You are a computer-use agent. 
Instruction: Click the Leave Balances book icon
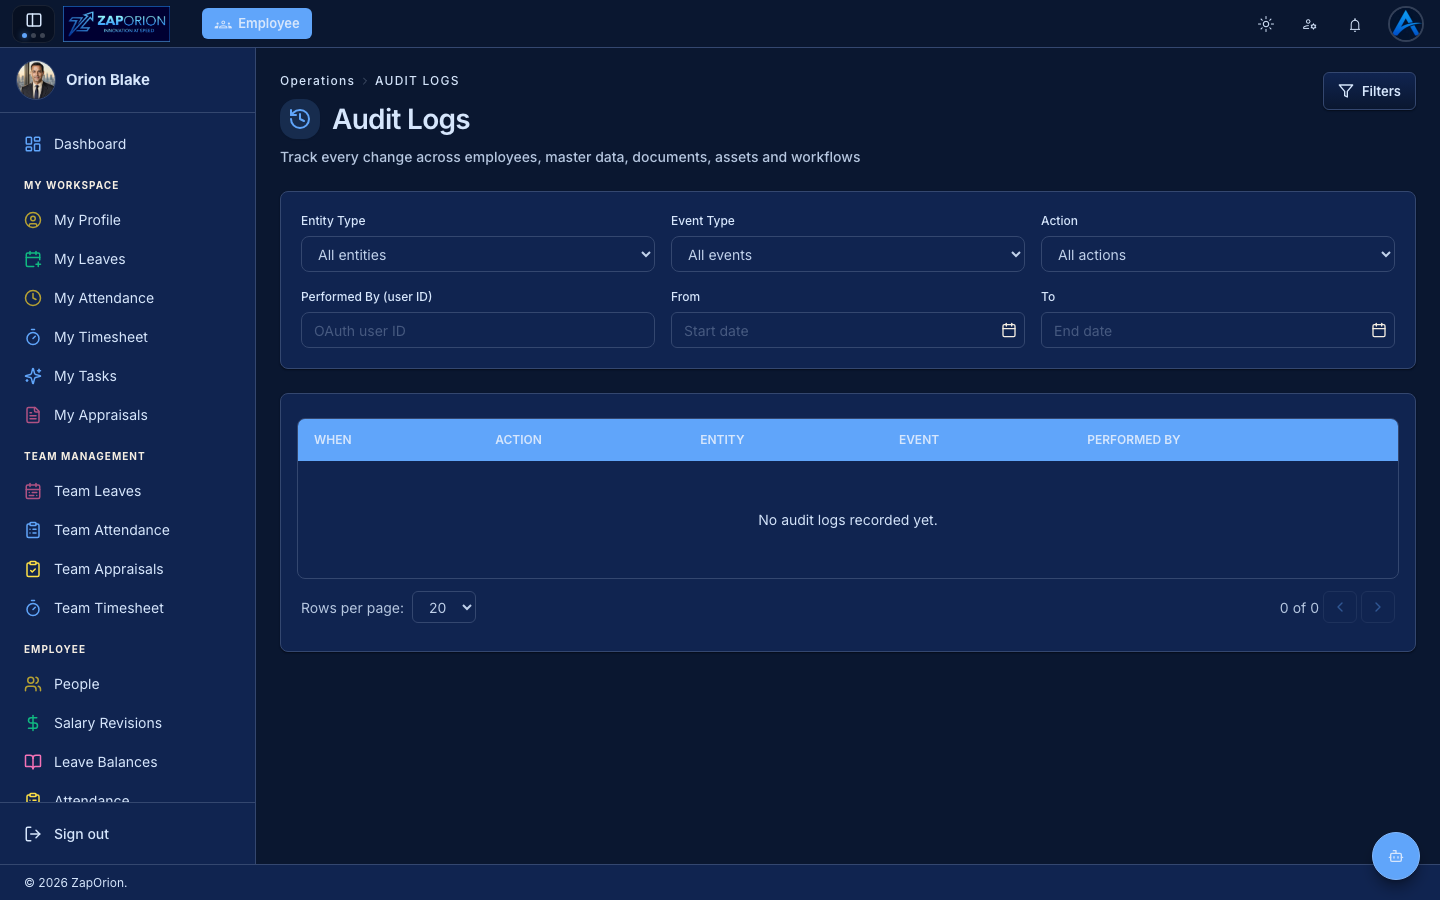(x=33, y=762)
